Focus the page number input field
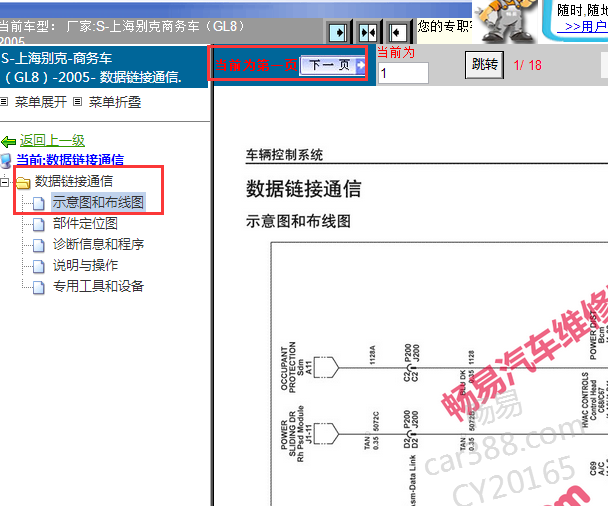This screenshot has width=608, height=506. pos(403,73)
